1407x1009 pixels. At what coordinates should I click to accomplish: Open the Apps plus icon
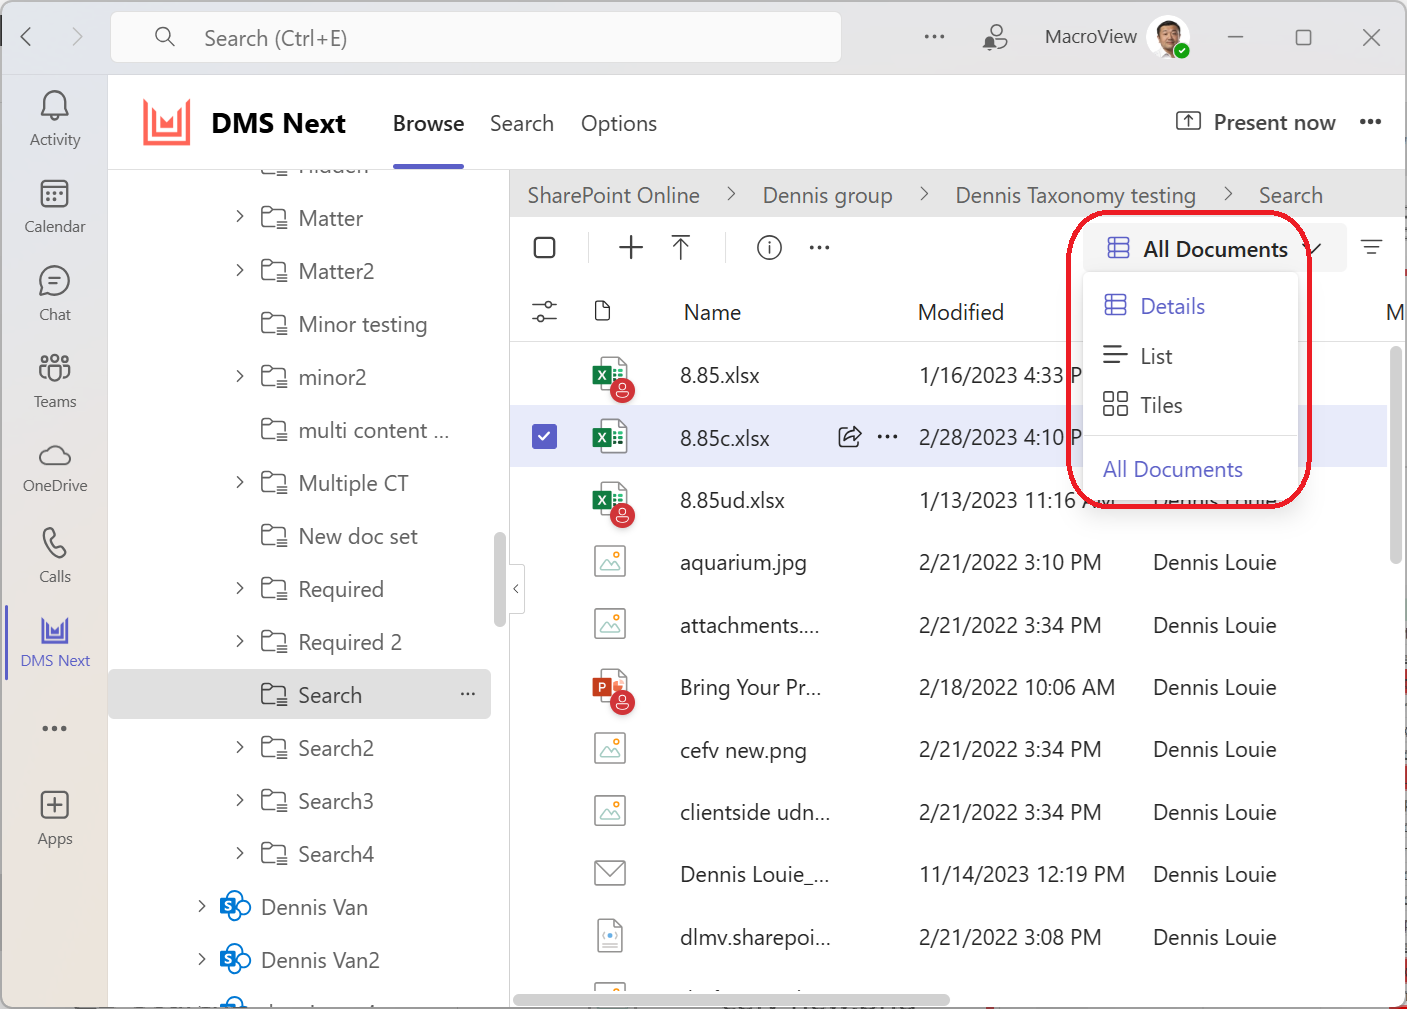(55, 818)
